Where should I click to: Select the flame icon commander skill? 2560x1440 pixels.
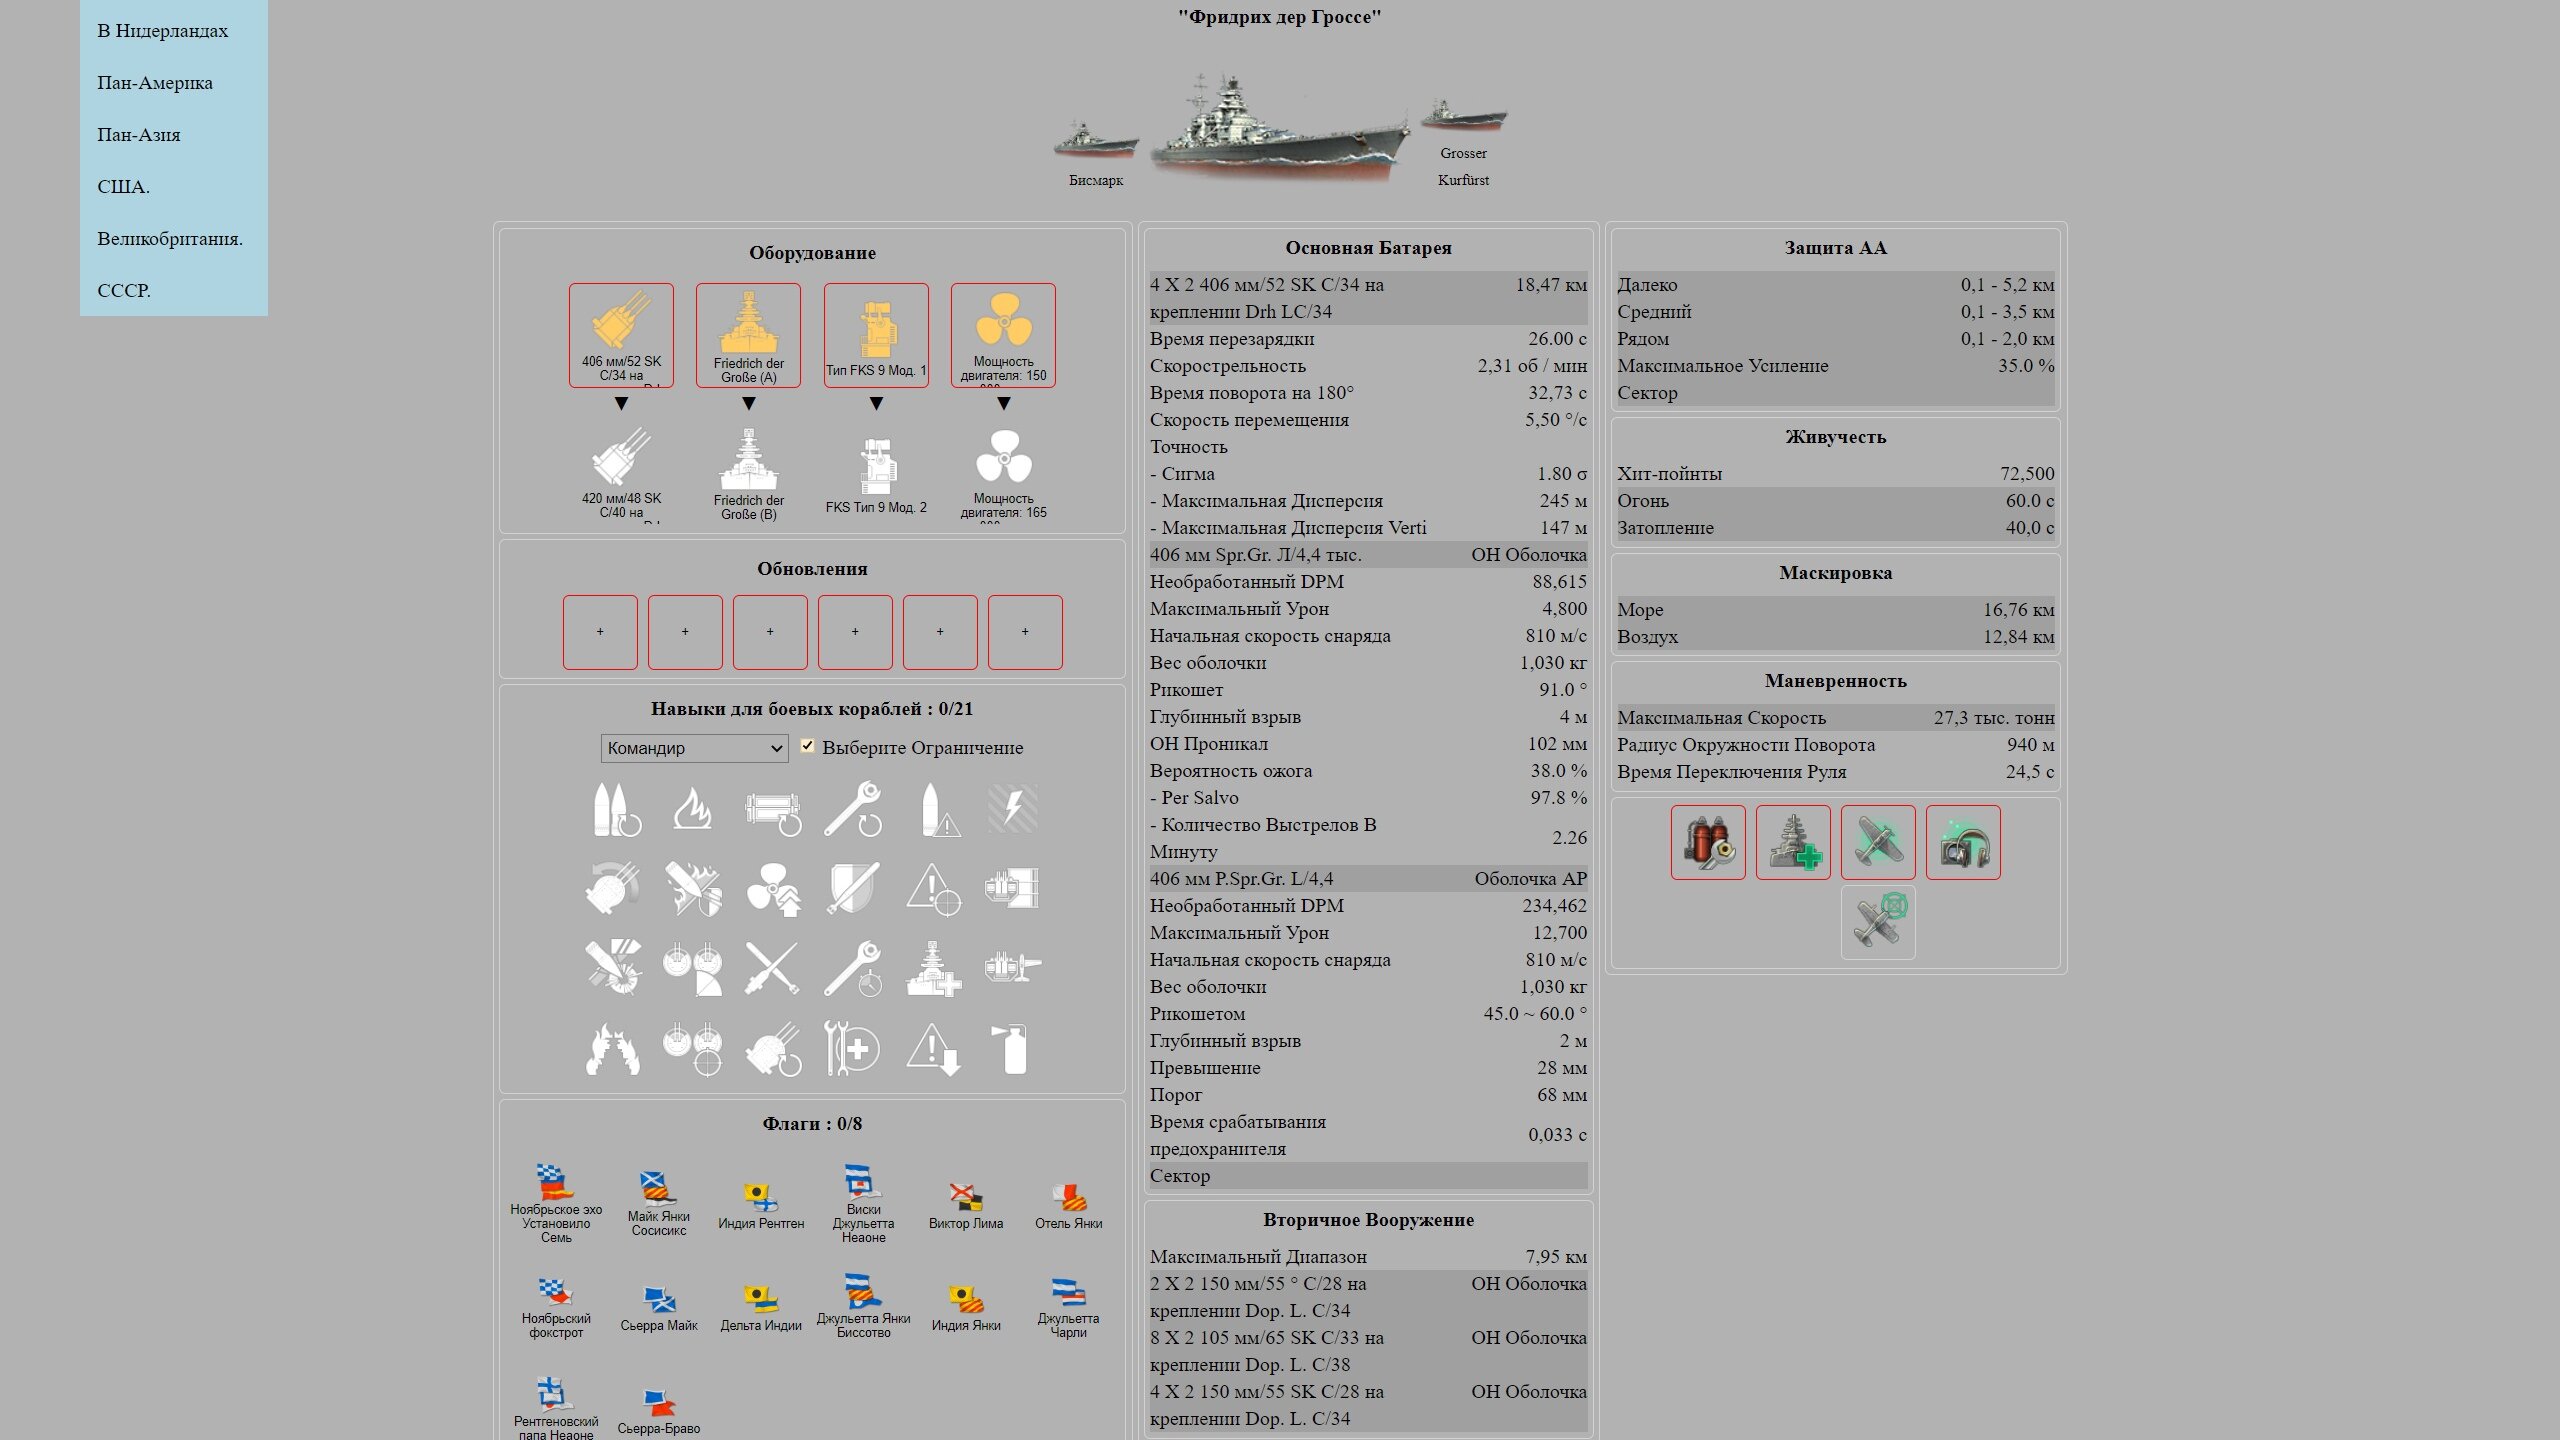692,809
